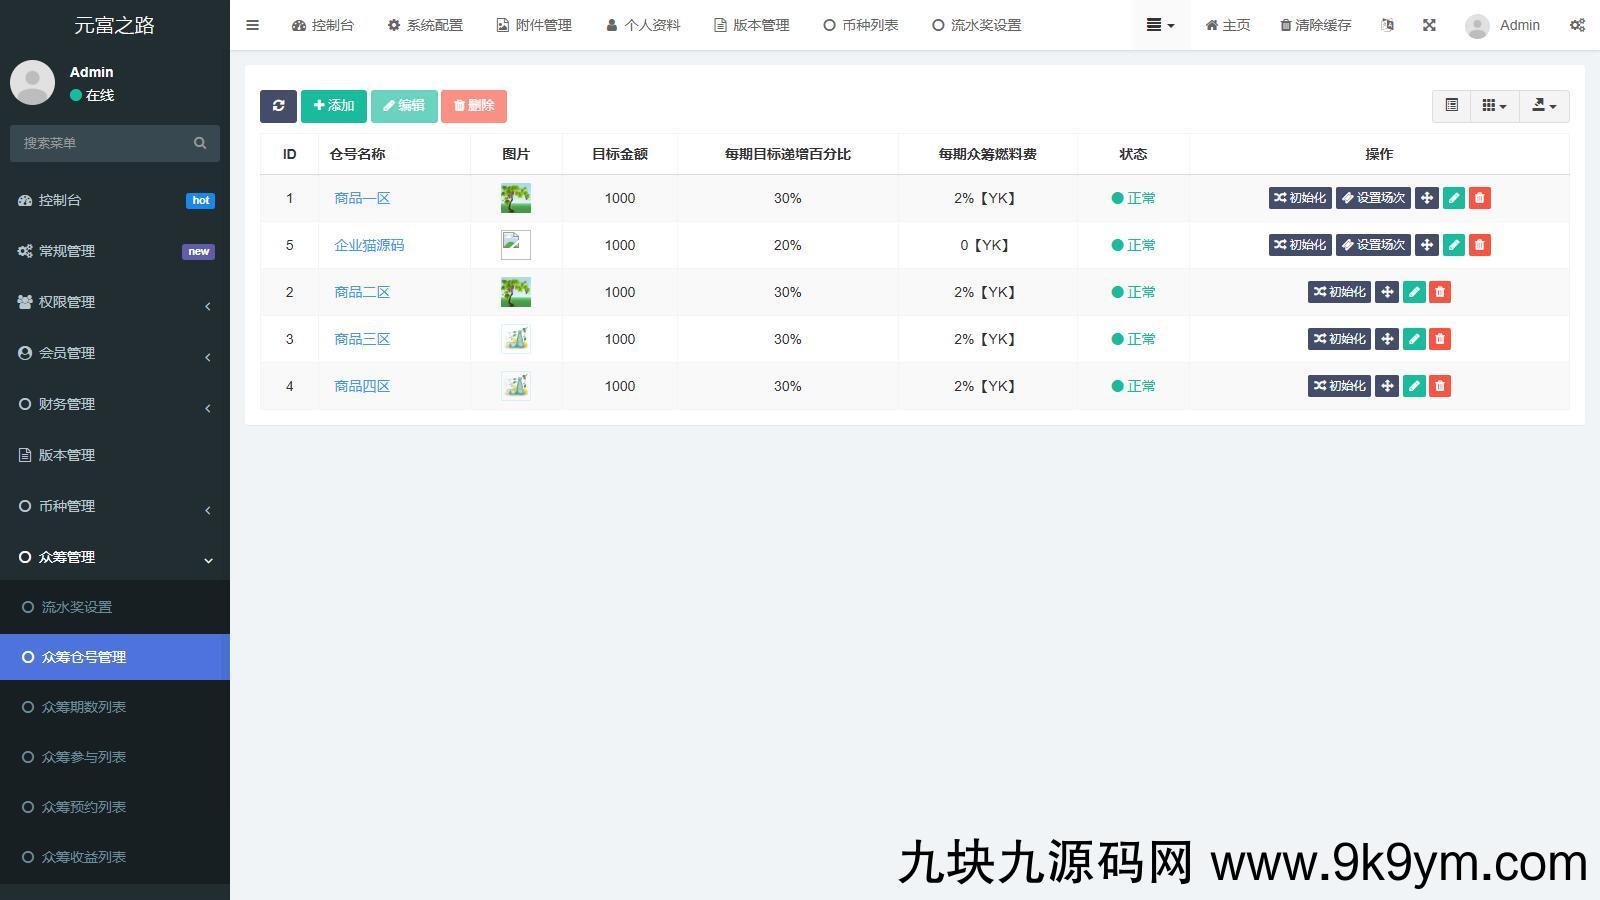
Task: Click the delete trash icon for 企业猫源码
Action: point(1480,244)
